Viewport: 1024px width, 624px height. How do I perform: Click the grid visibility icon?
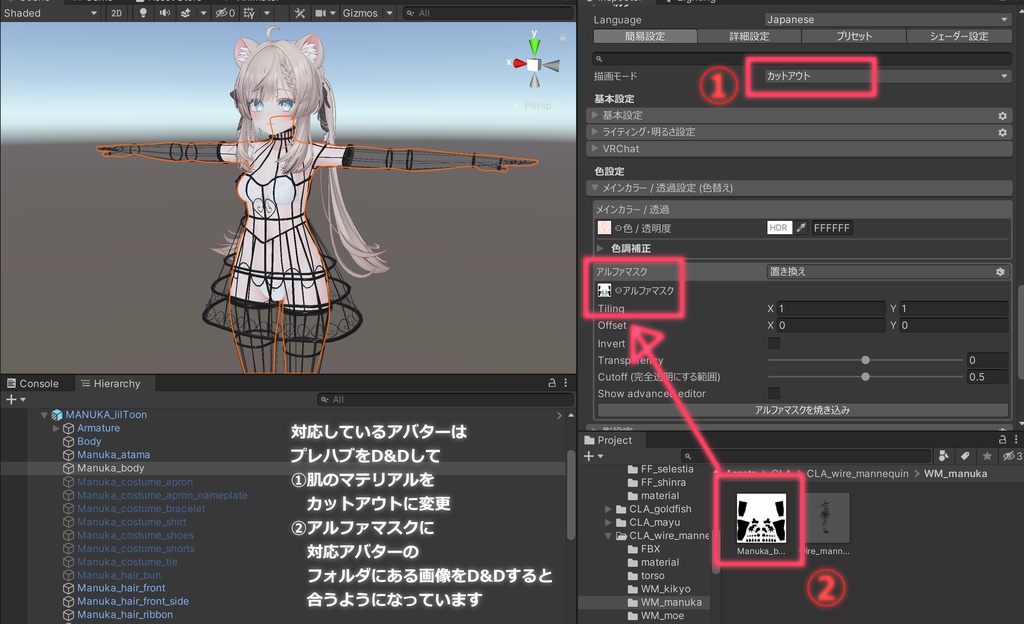(249, 13)
